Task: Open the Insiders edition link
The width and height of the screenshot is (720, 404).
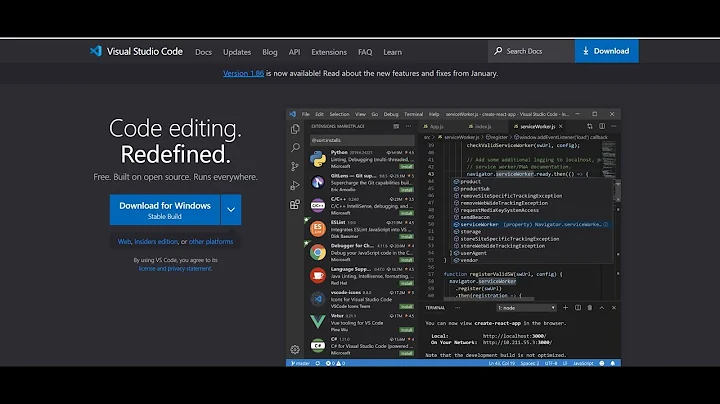Action: (156, 241)
